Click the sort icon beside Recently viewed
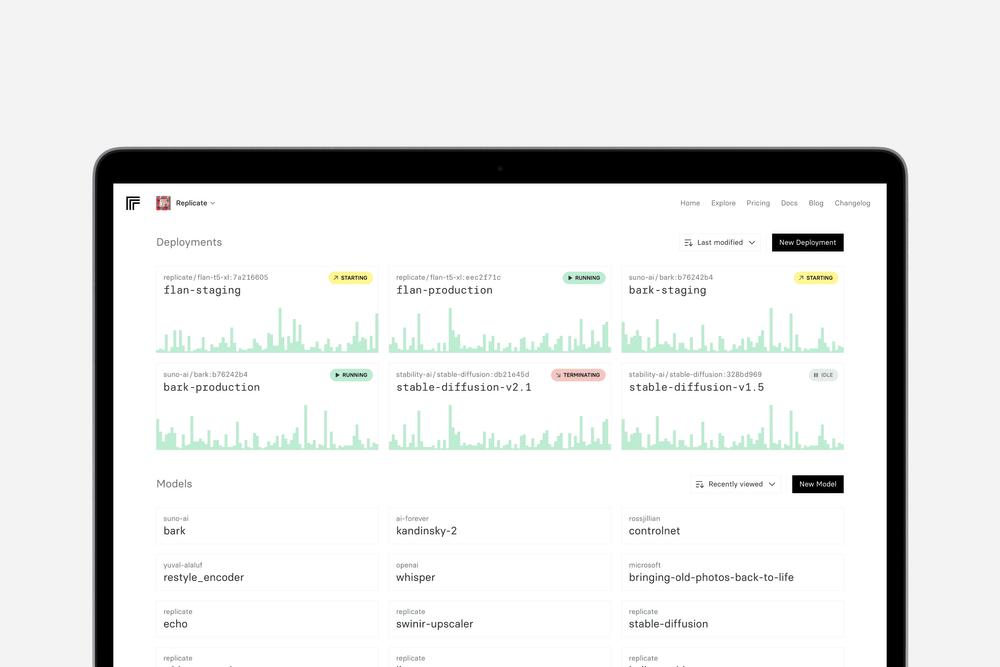This screenshot has height=667, width=1000. [700, 484]
